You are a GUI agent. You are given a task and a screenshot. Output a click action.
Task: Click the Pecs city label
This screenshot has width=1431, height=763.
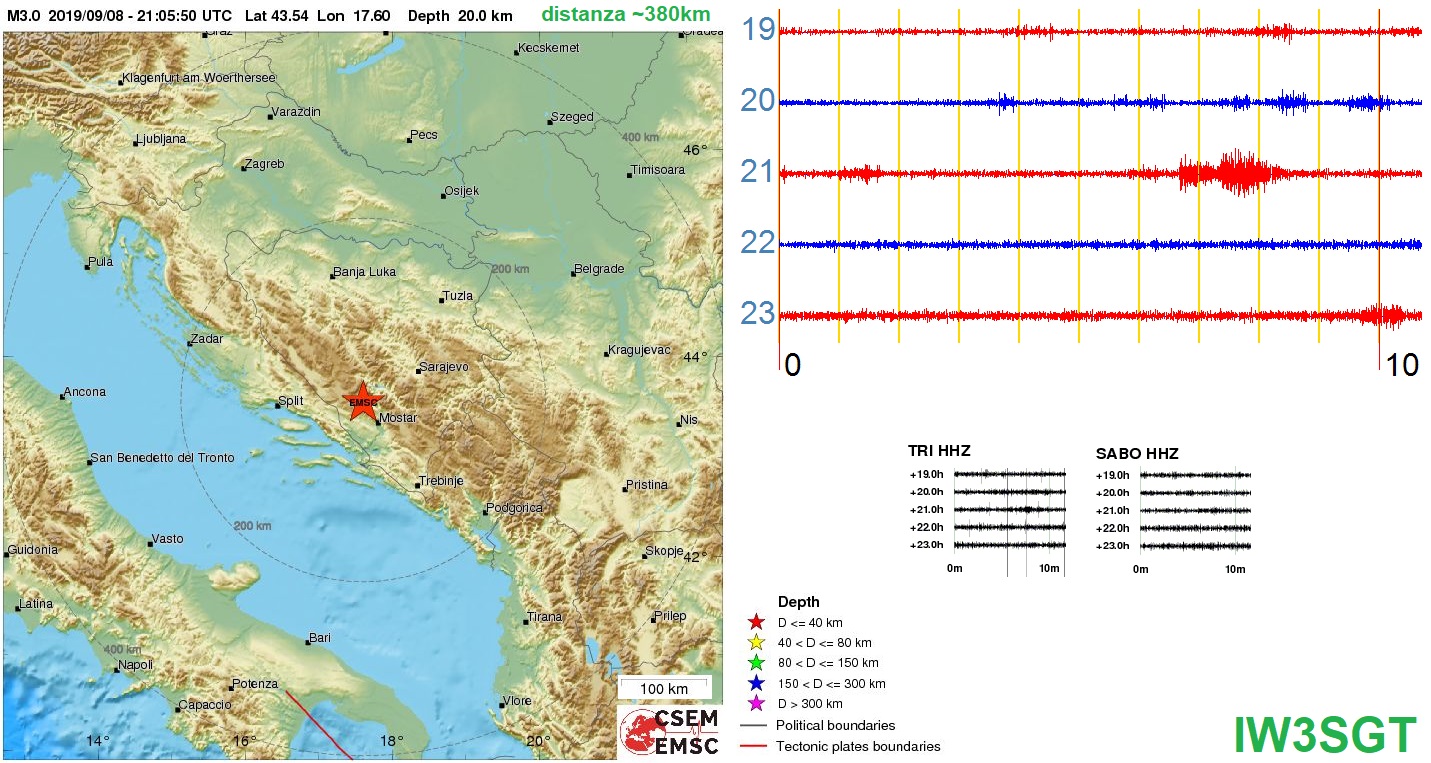pyautogui.click(x=424, y=135)
